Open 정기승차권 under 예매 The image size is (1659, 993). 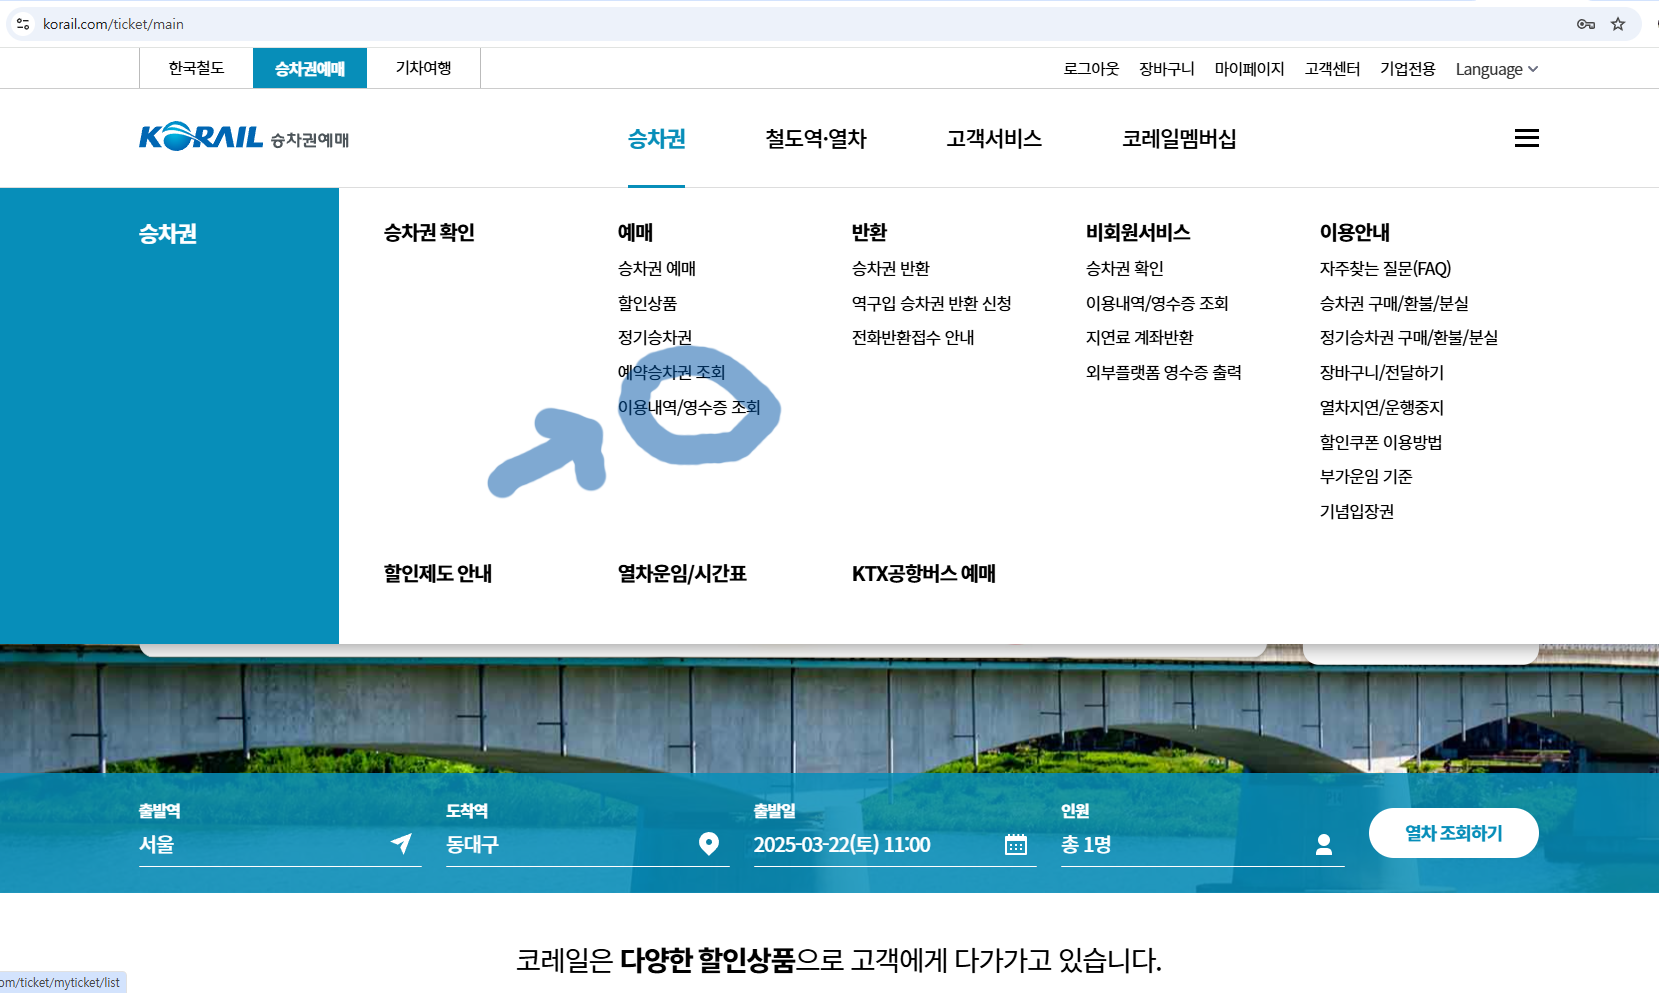pyautogui.click(x=655, y=337)
